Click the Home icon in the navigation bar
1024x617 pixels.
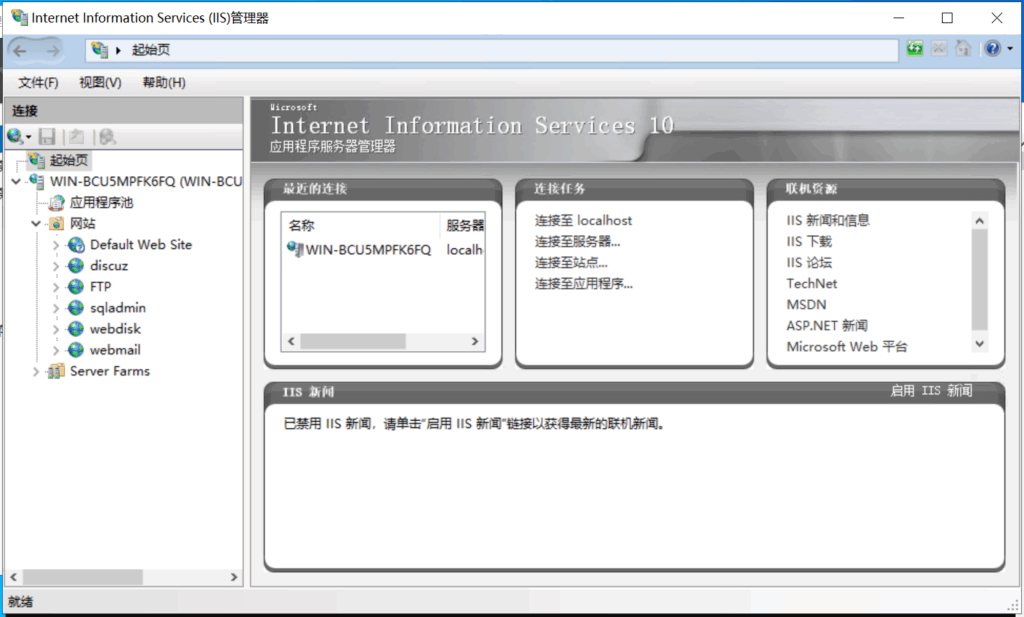[963, 48]
